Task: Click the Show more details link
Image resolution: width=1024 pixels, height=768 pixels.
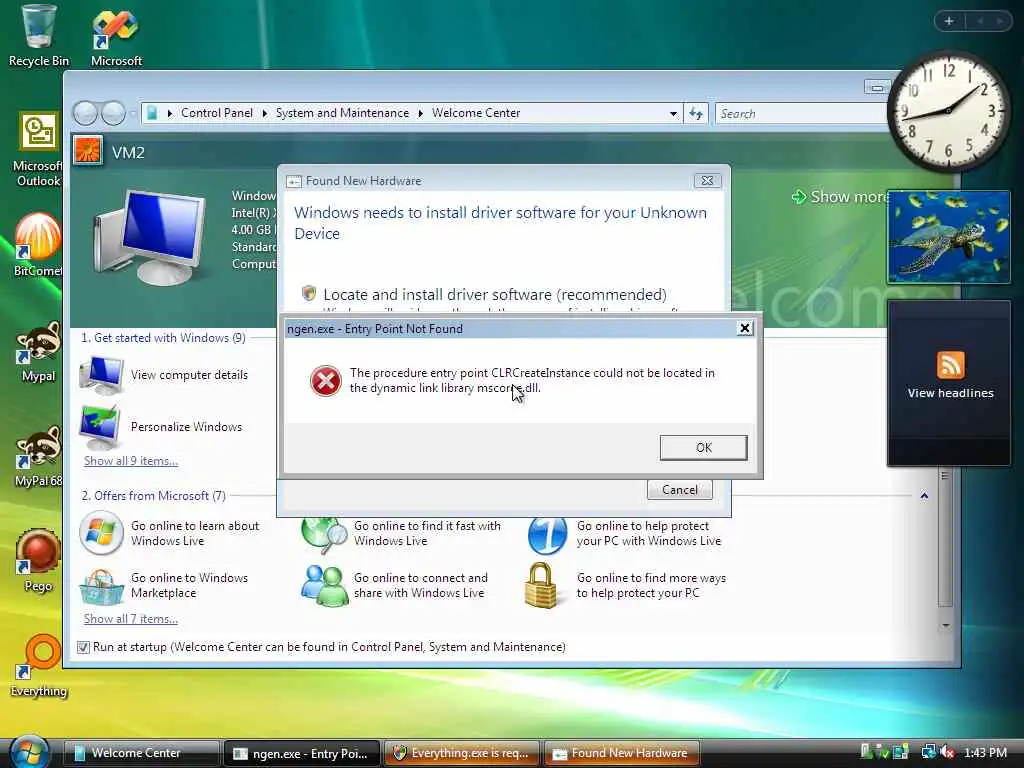Action: tap(842, 197)
